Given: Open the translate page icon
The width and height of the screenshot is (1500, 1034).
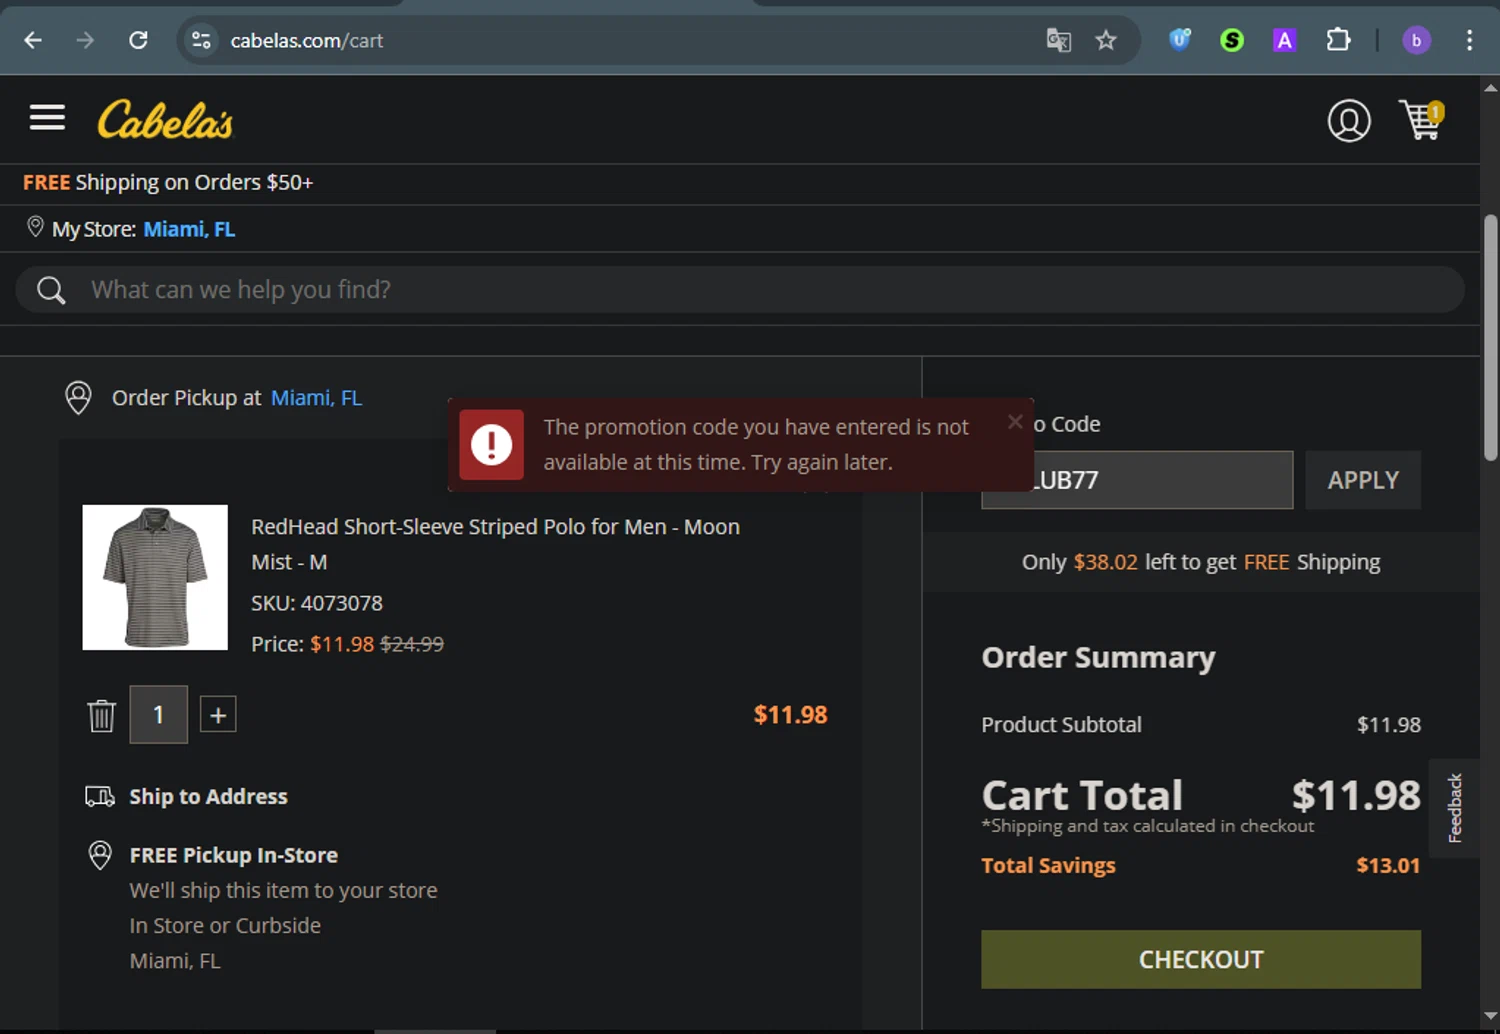Looking at the screenshot, I should coord(1058,40).
